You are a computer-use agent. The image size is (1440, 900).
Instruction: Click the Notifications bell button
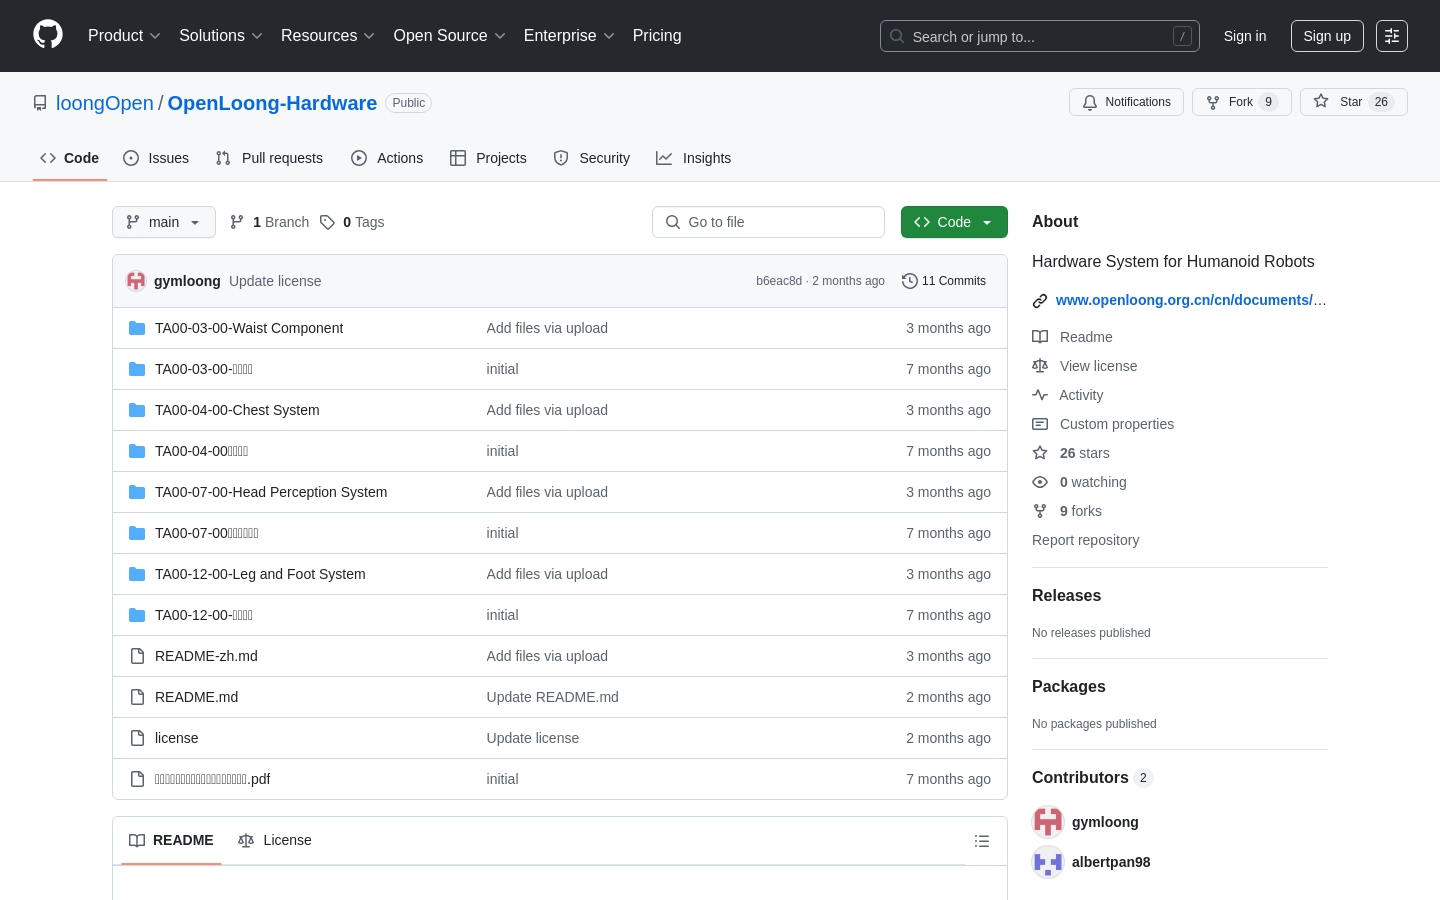1126,102
